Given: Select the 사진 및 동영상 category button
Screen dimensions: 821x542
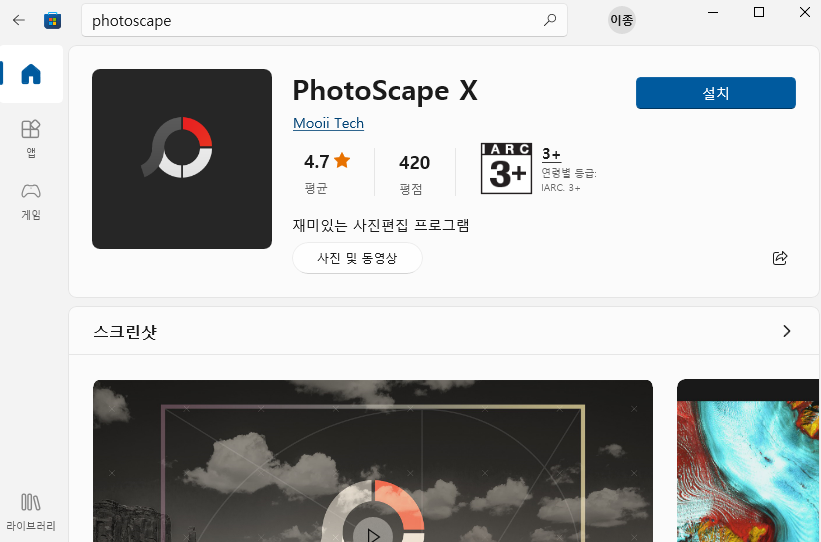Looking at the screenshot, I should pyautogui.click(x=357, y=258).
